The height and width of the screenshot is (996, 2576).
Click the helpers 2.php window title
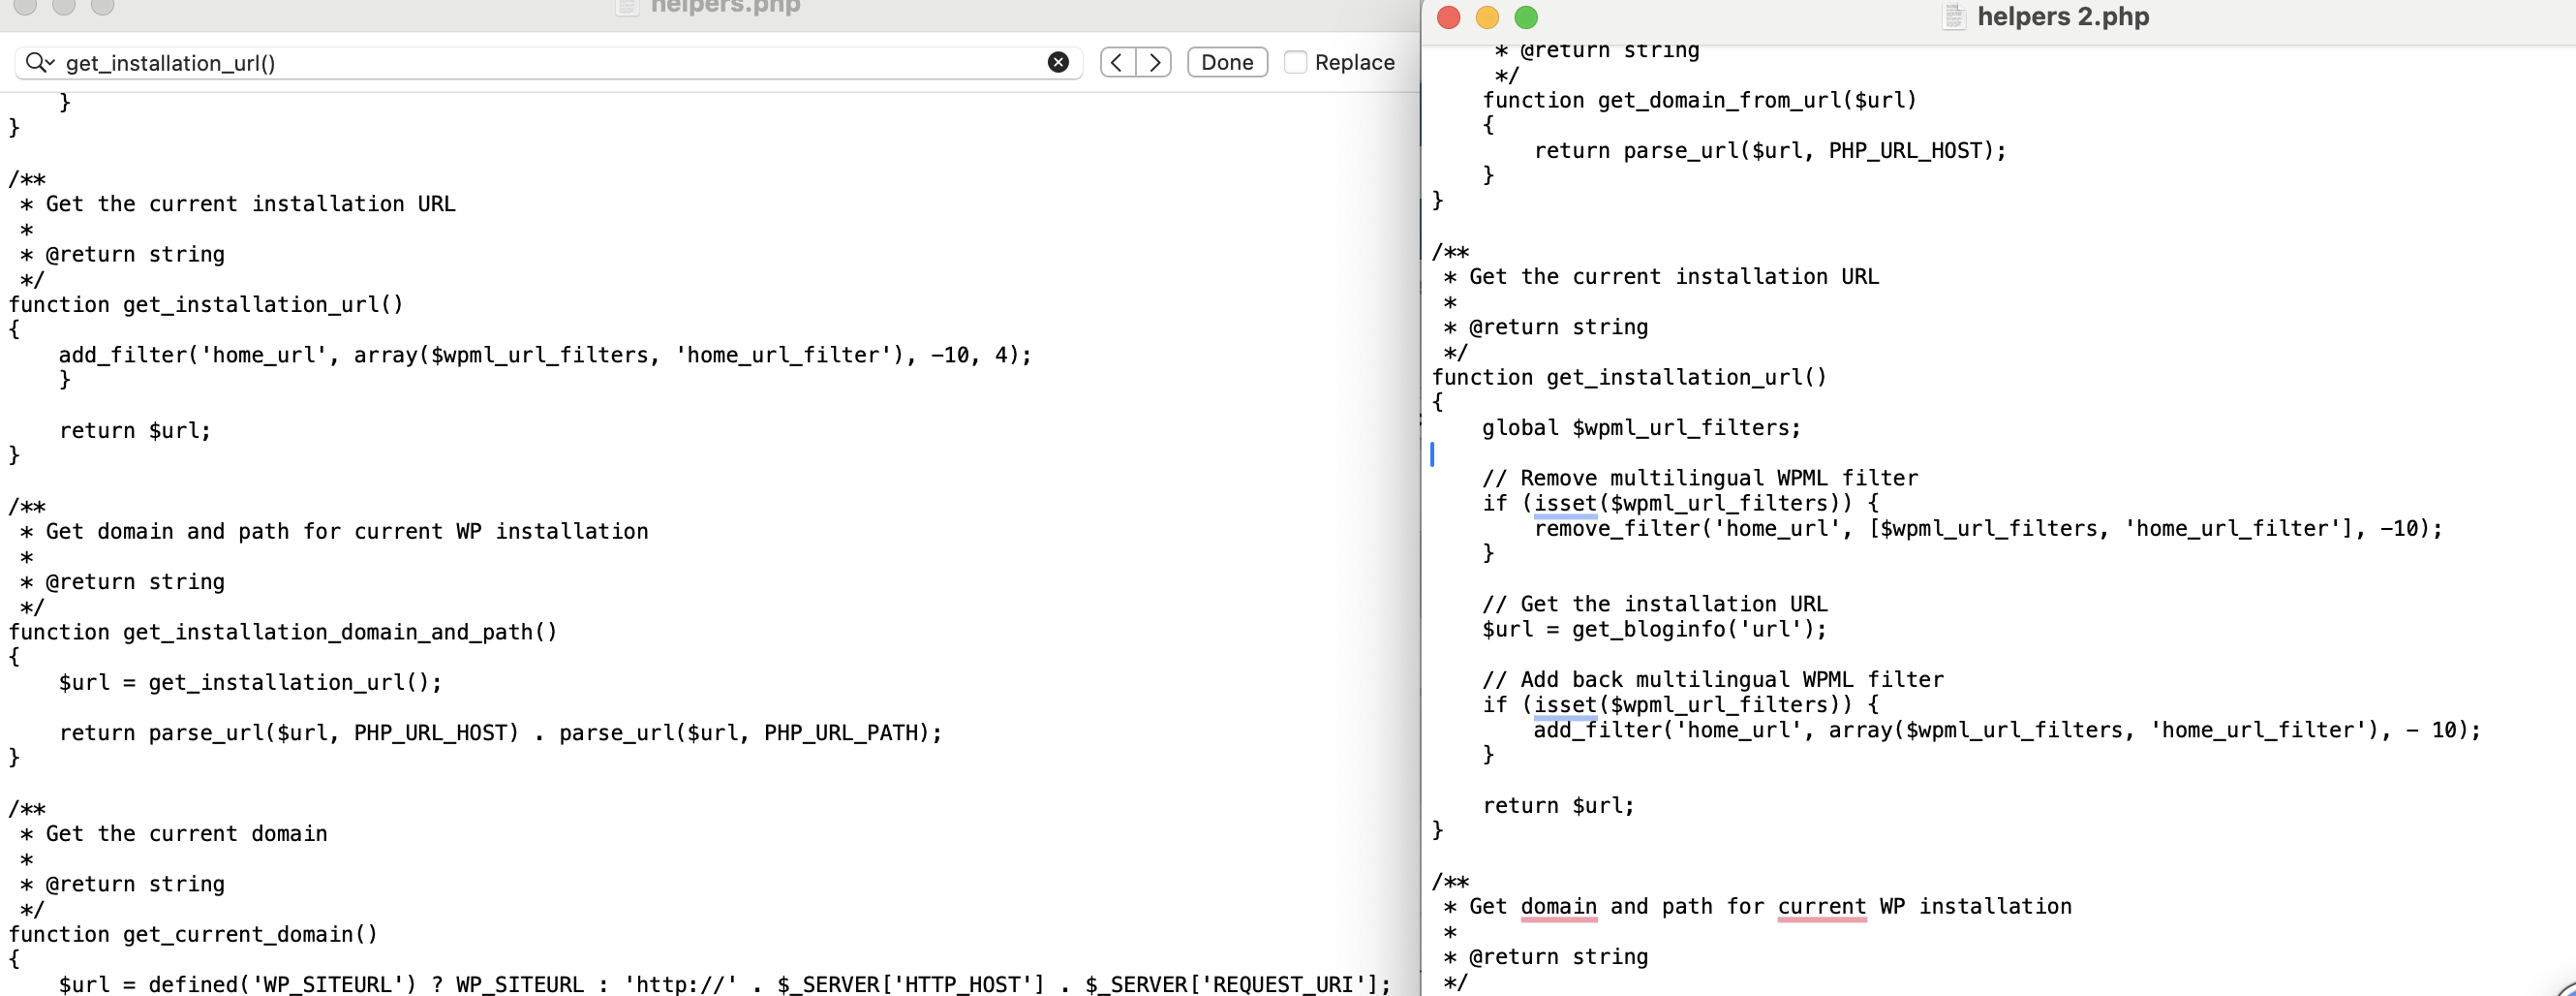[2063, 17]
